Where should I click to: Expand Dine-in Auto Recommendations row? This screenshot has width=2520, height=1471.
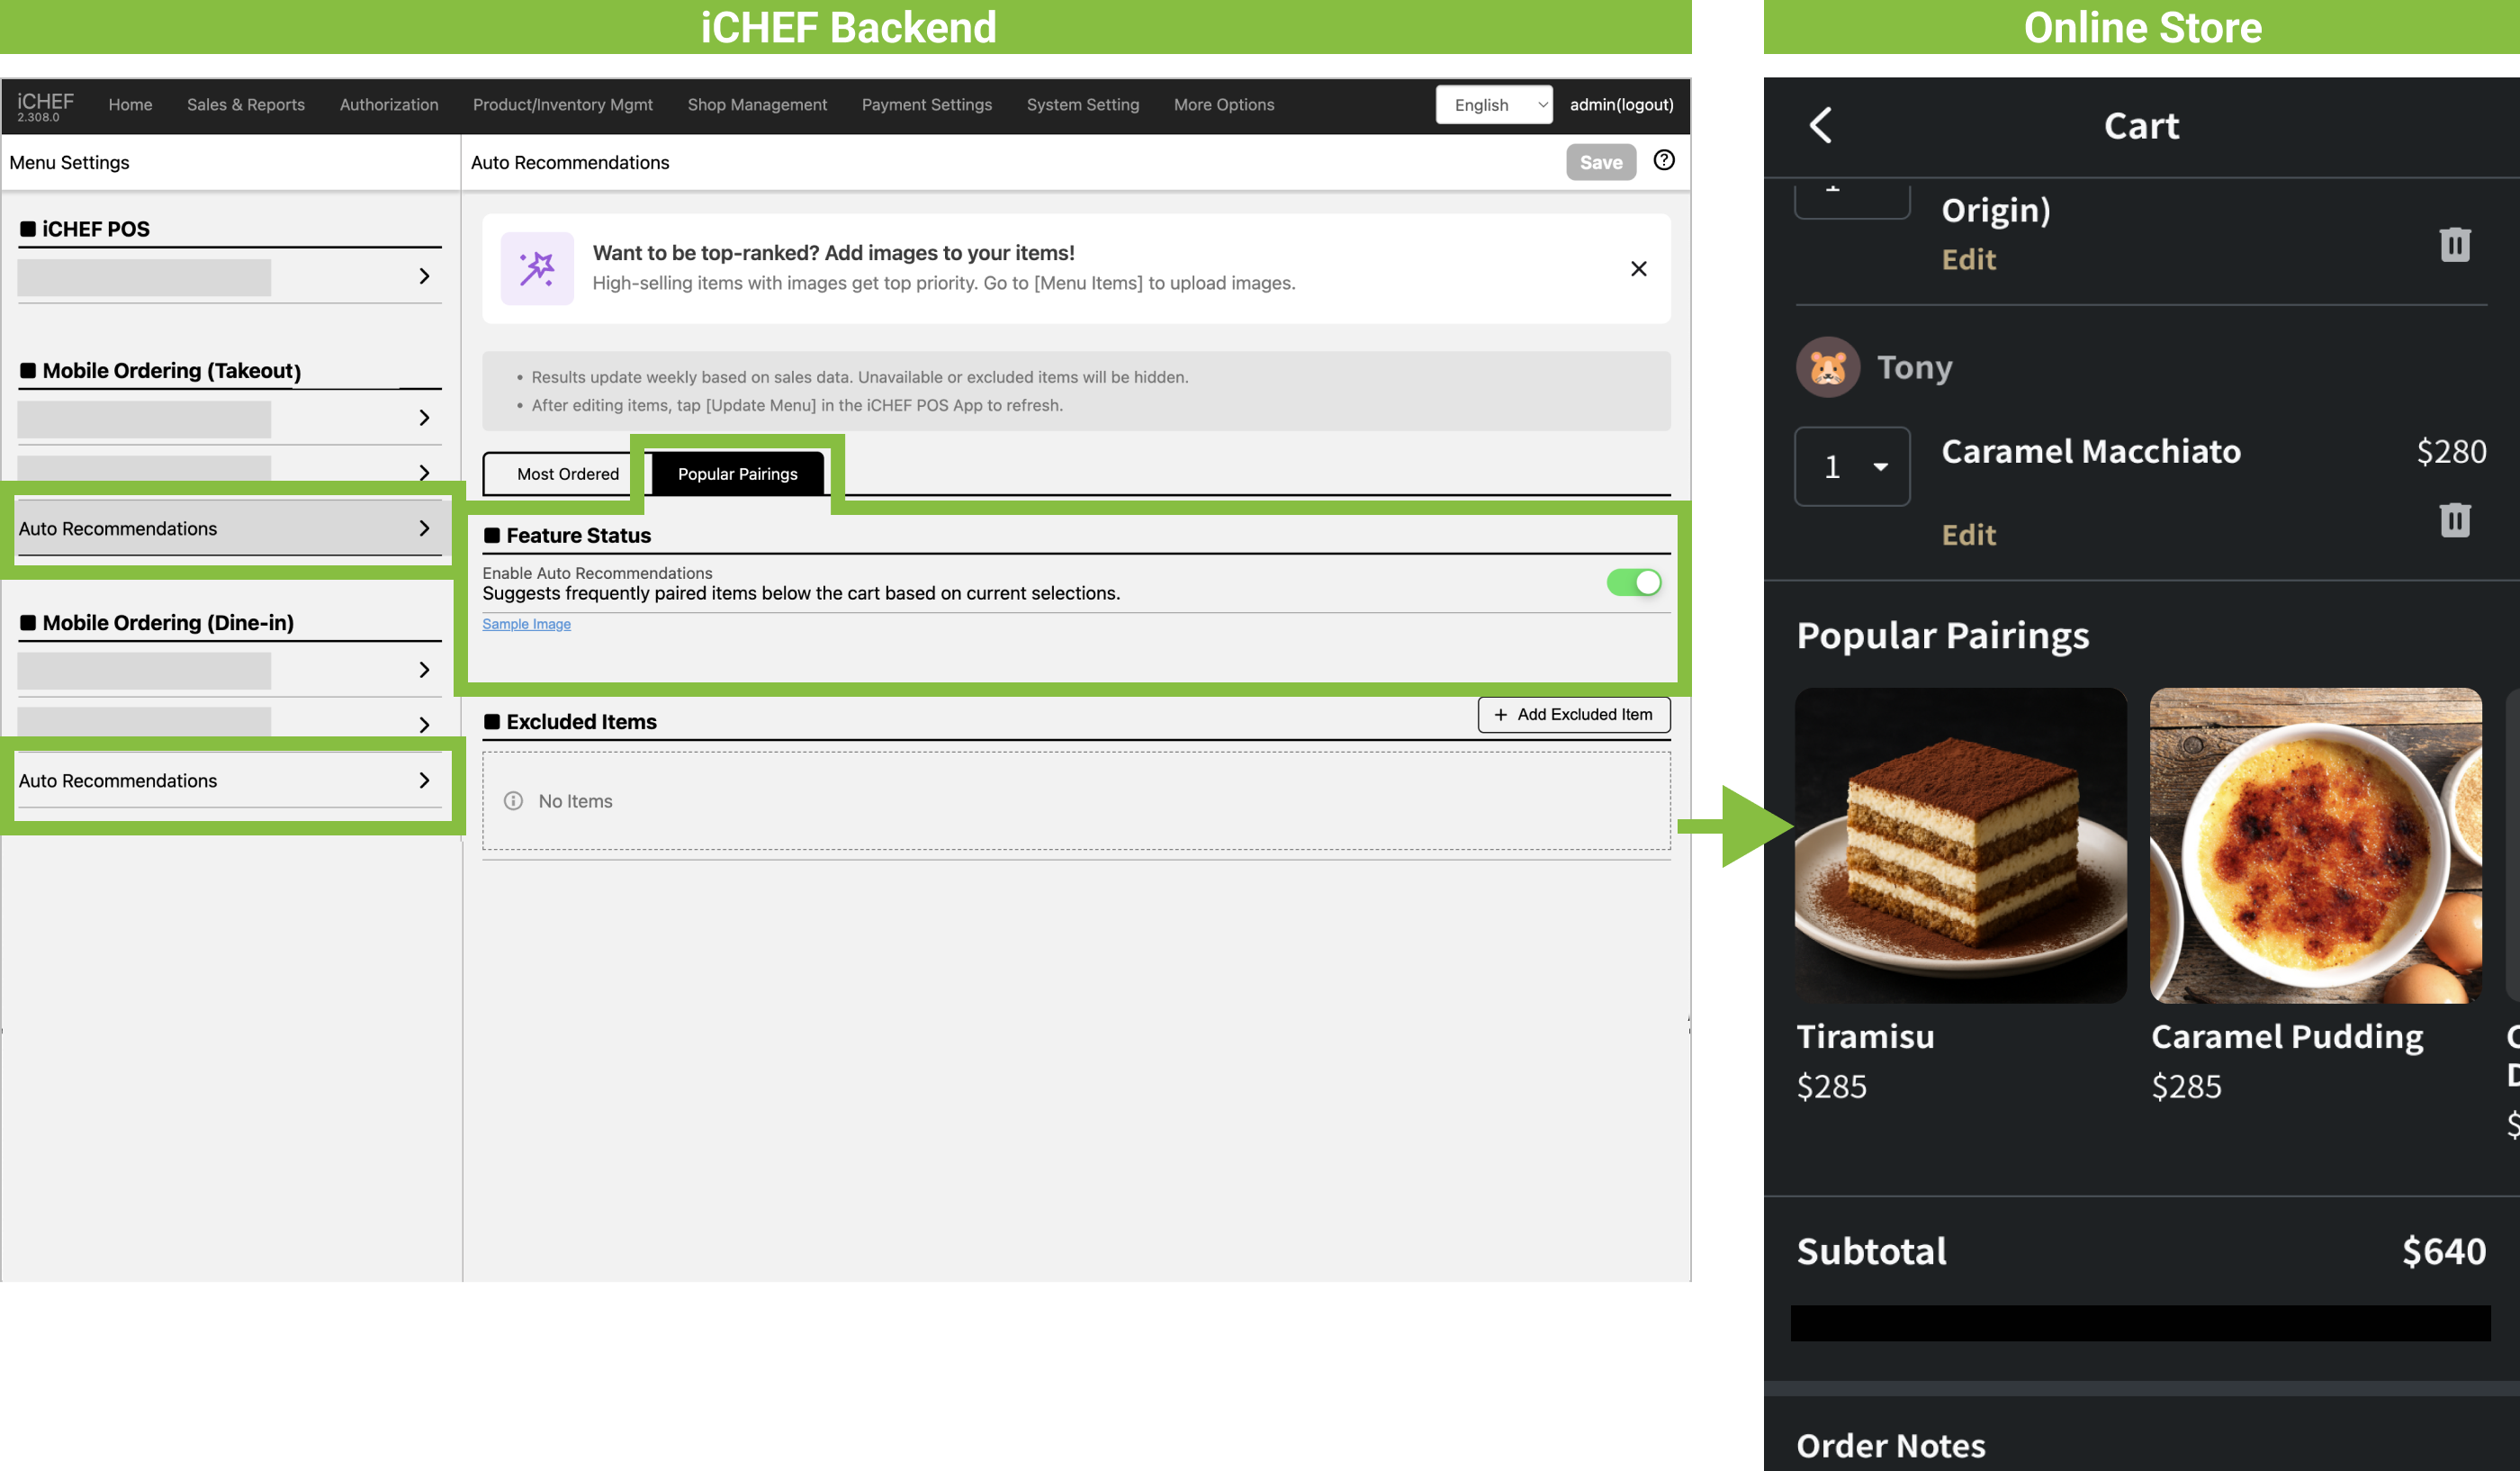(x=229, y=780)
